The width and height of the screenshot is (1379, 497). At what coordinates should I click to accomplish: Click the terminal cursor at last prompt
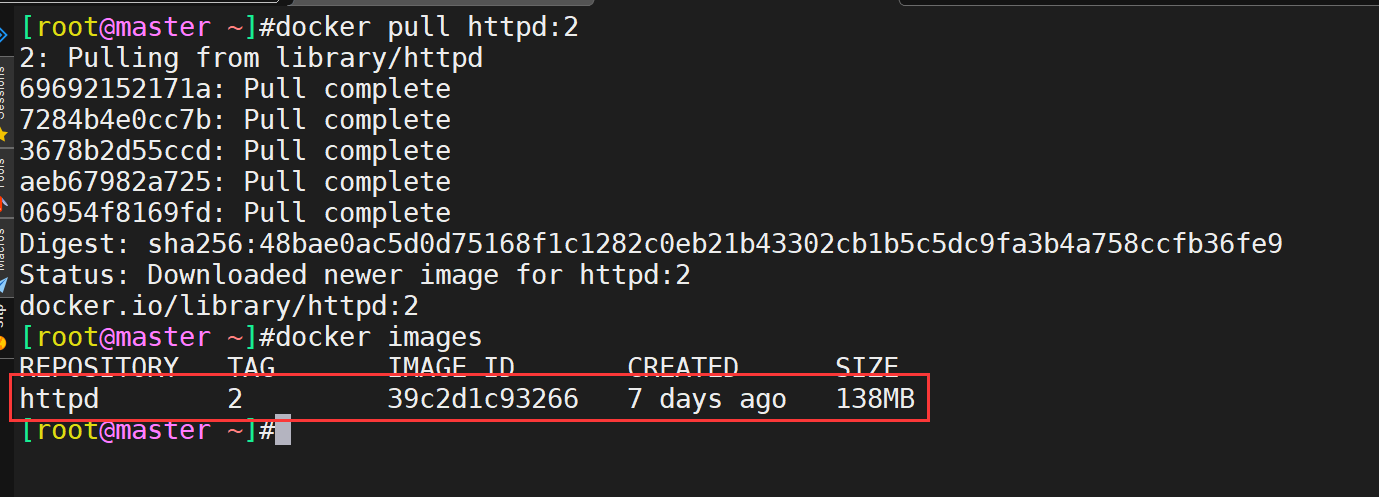pyautogui.click(x=283, y=431)
